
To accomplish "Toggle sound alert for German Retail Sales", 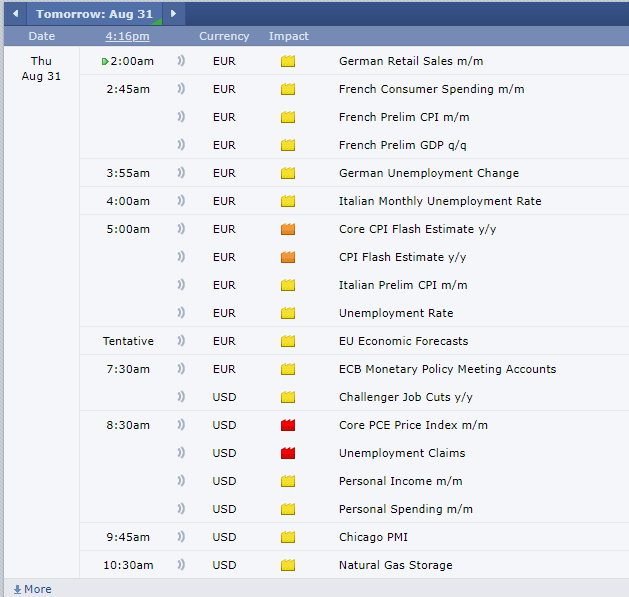I will [181, 61].
